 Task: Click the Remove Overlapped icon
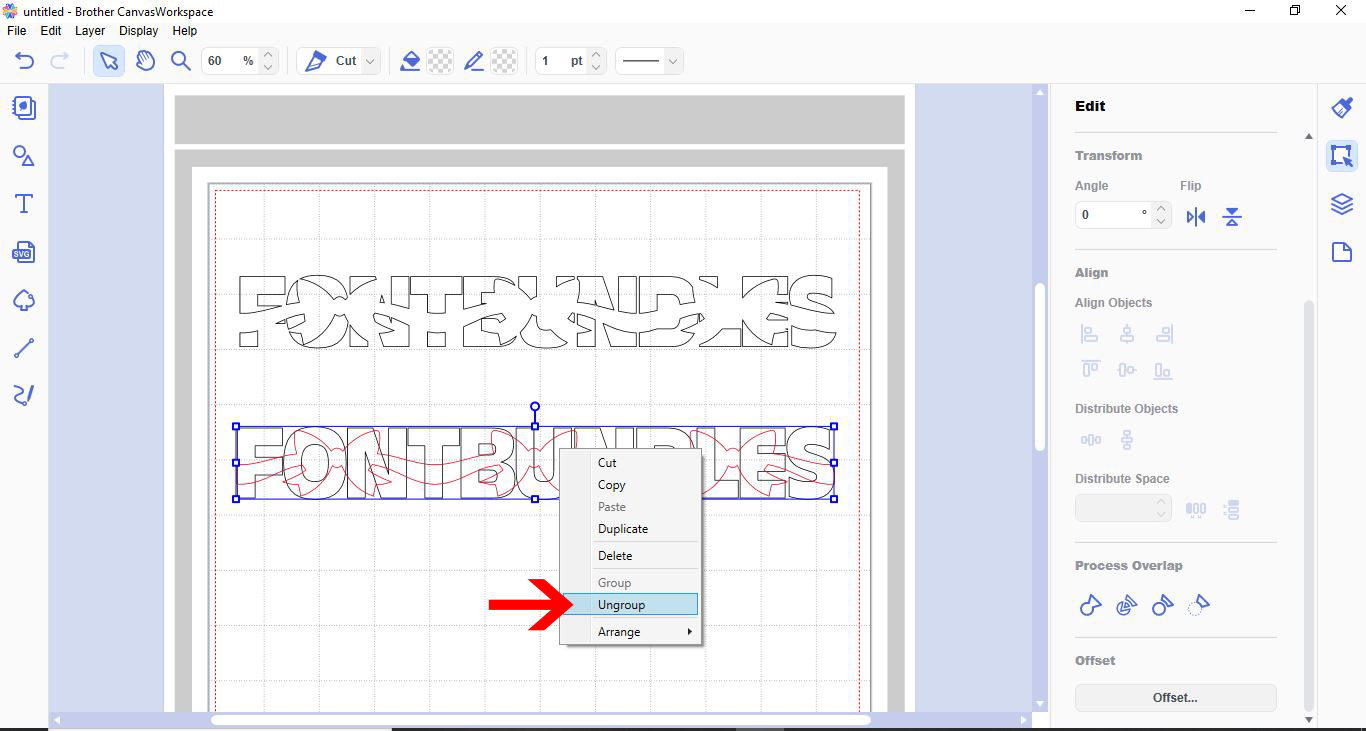[1198, 605]
